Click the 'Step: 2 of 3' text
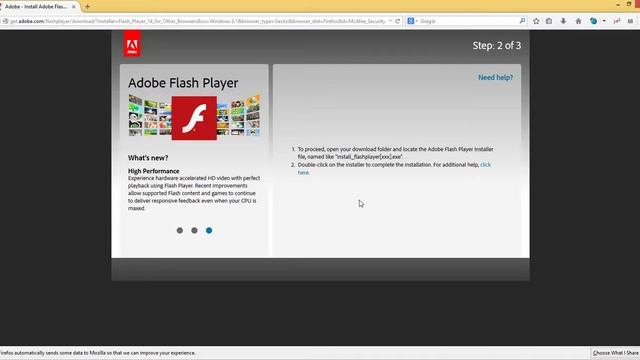Screen dimensions: 640x360 pyautogui.click(x=497, y=45)
